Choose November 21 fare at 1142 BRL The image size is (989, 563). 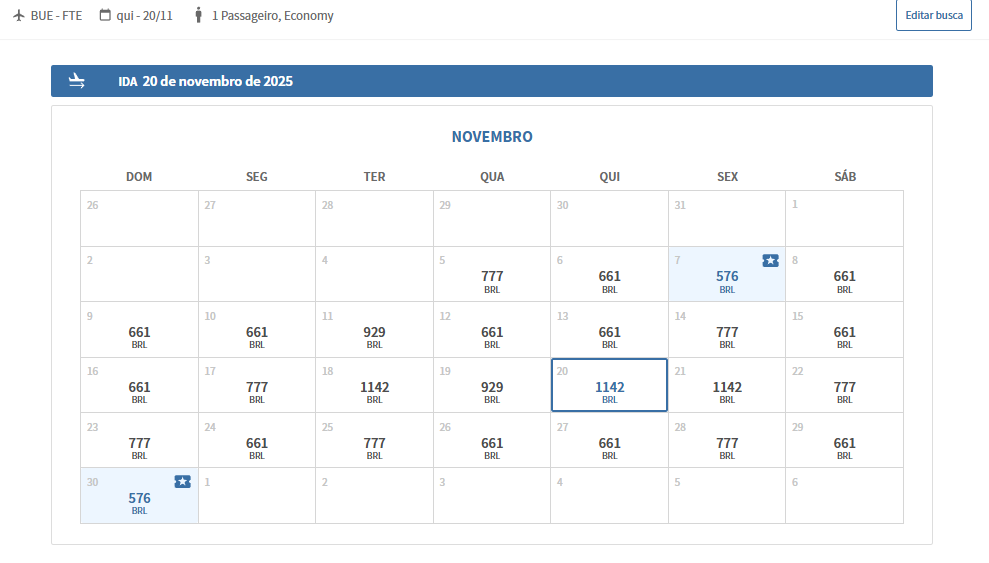(727, 385)
